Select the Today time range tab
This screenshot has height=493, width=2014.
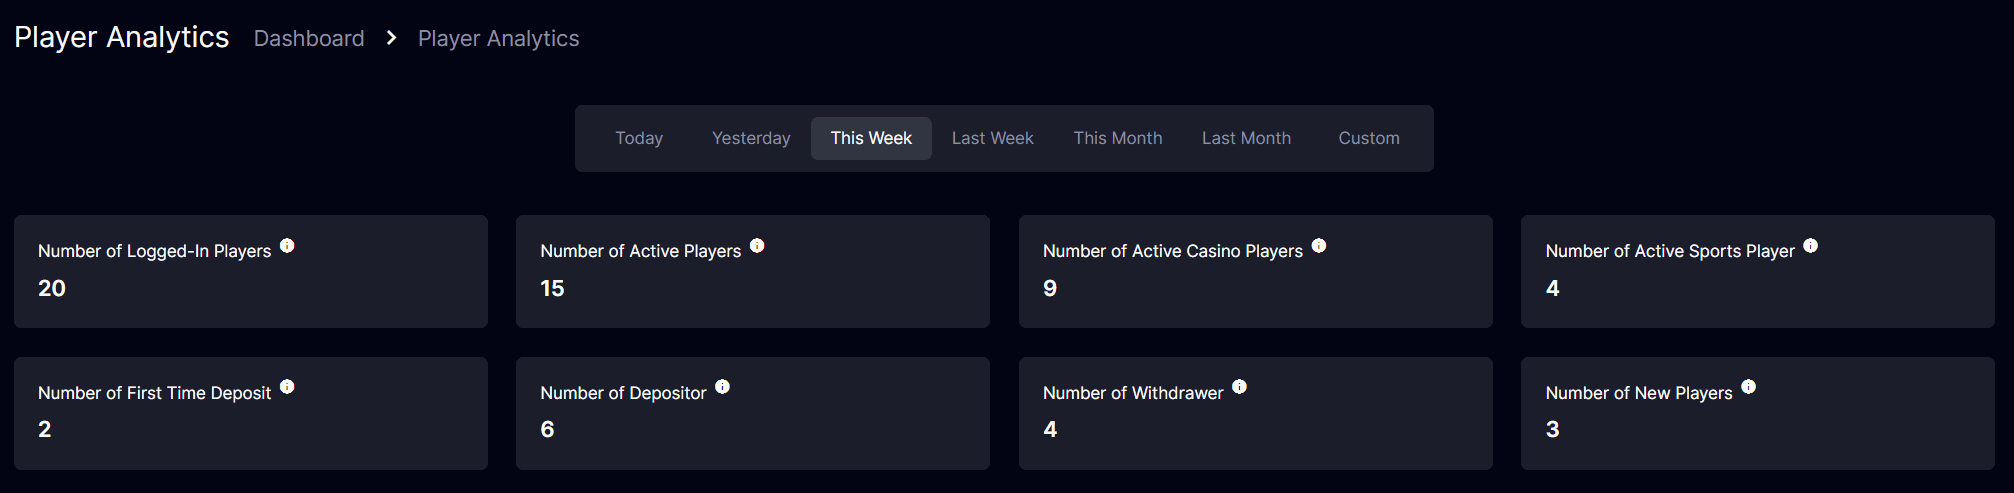pos(639,138)
